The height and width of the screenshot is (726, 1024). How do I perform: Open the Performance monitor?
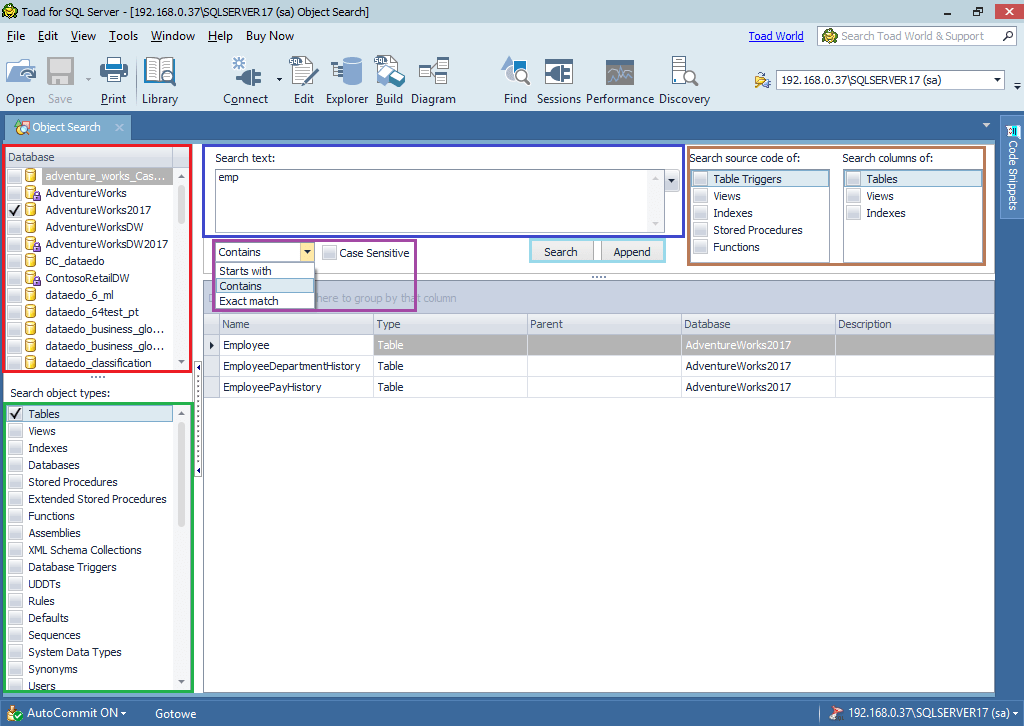coord(620,80)
